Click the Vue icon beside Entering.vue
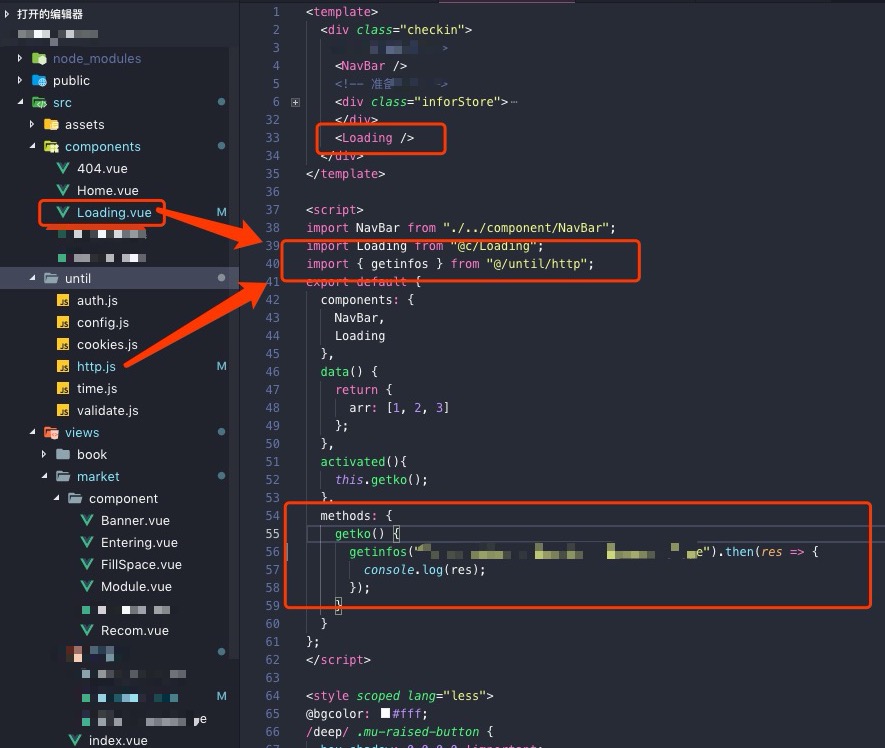The image size is (885, 748). tap(86, 542)
